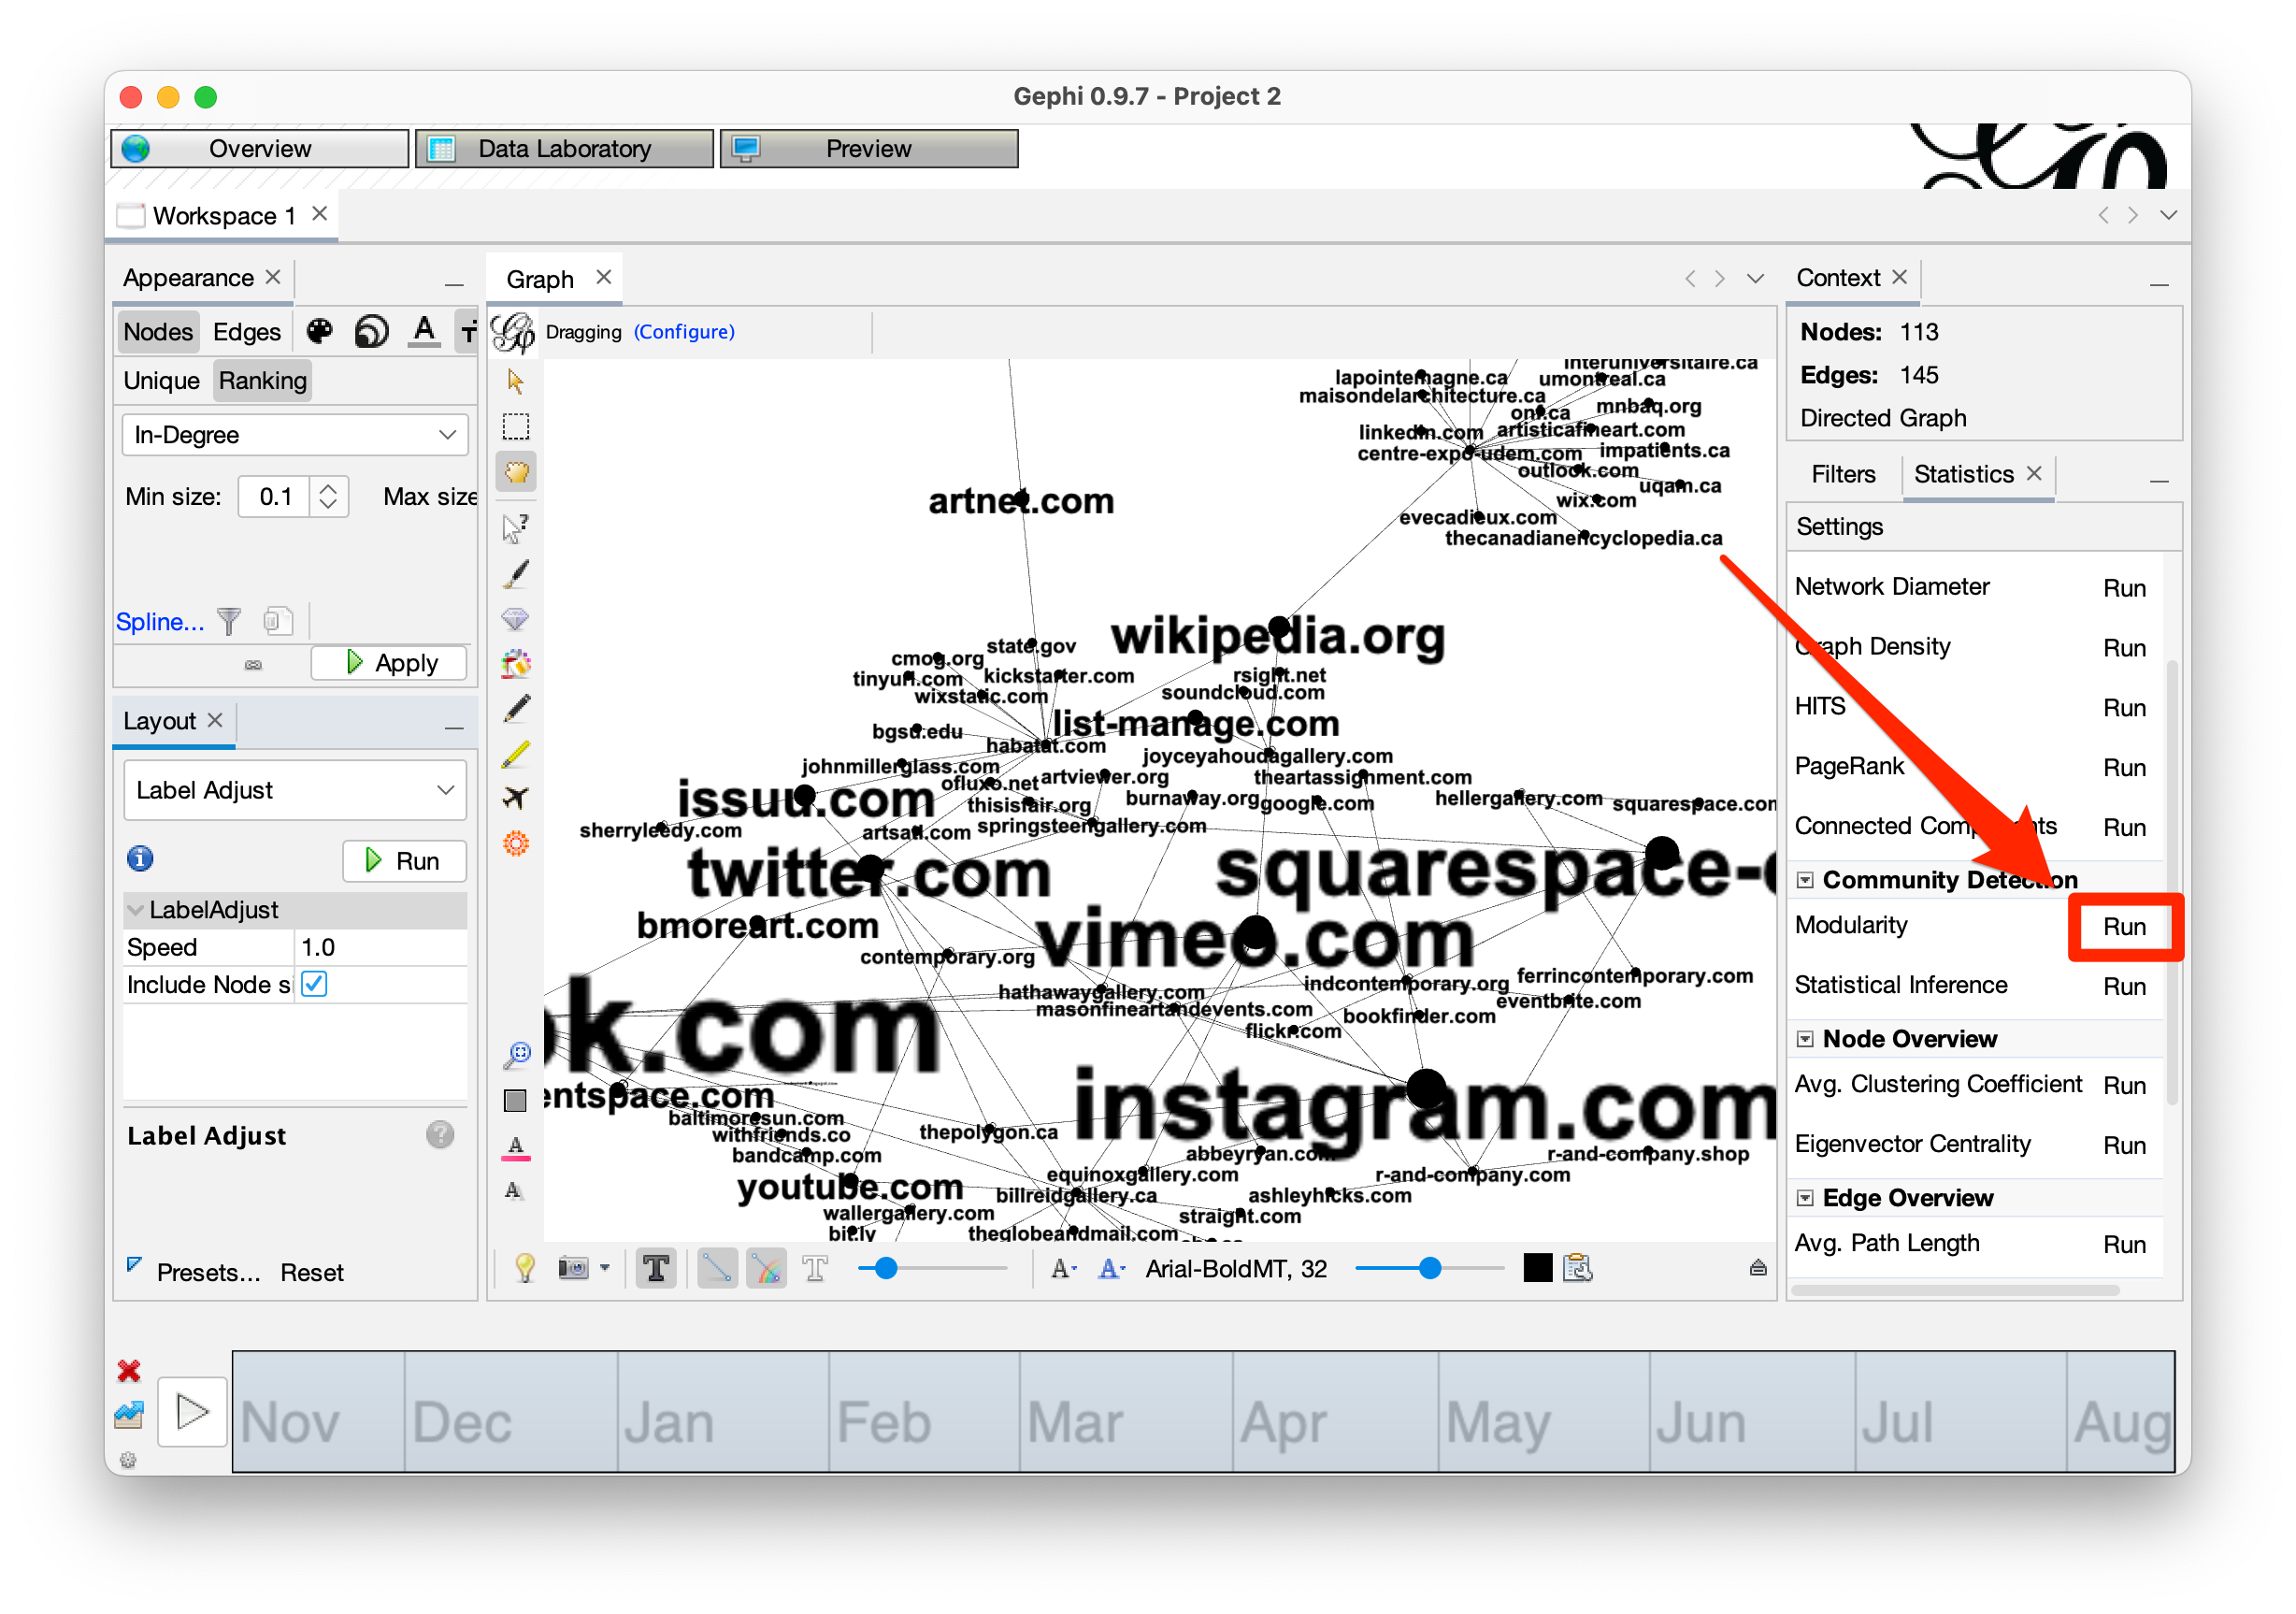Image resolution: width=2296 pixels, height=1614 pixels.
Task: Collapse the Node Overview section
Action: click(1805, 1040)
